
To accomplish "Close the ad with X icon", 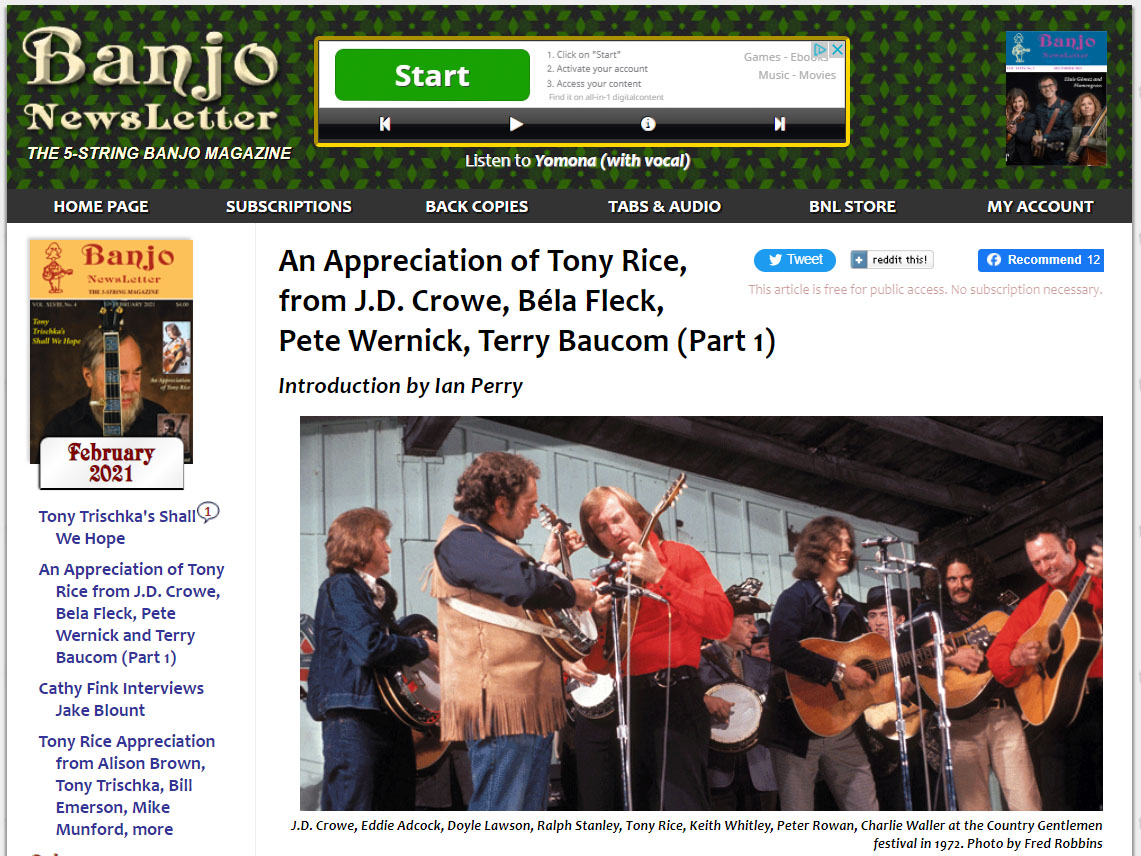I will [837, 49].
